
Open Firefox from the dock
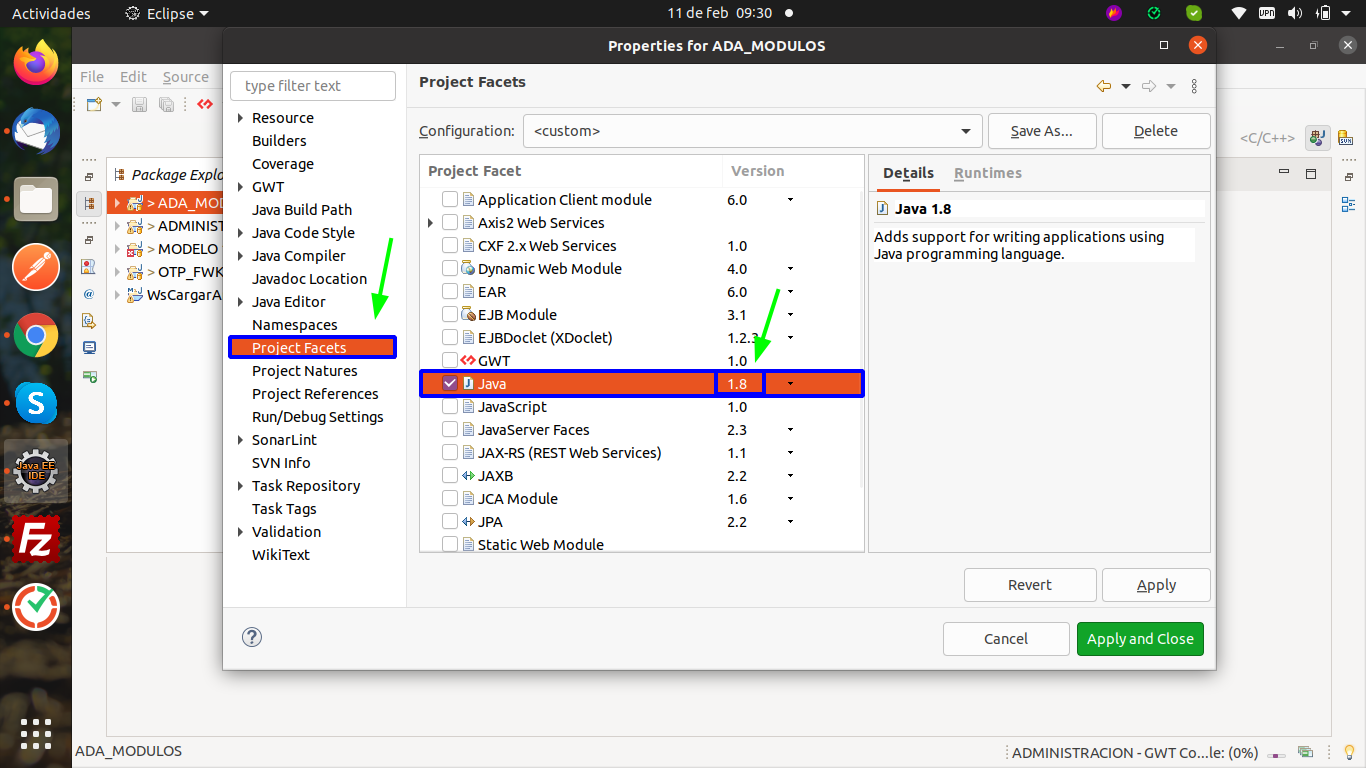click(36, 63)
